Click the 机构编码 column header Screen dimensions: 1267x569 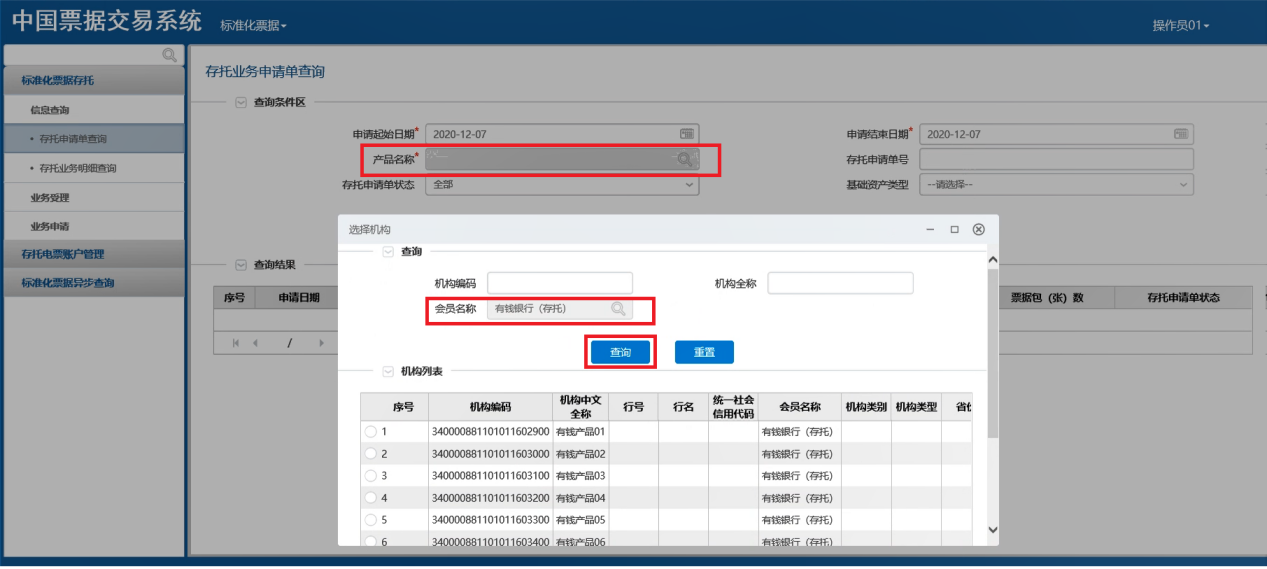click(x=490, y=407)
